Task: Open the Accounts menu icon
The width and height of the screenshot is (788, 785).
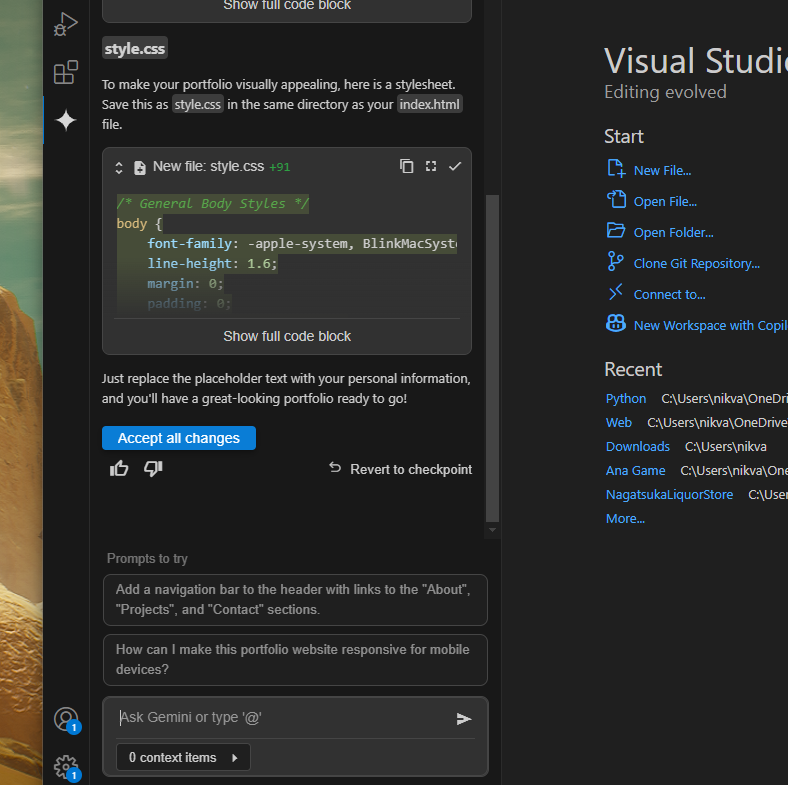Action: point(67,720)
